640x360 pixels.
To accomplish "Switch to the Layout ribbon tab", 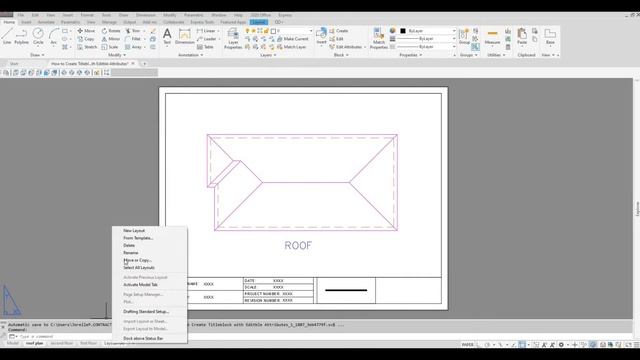I will 258,22.
